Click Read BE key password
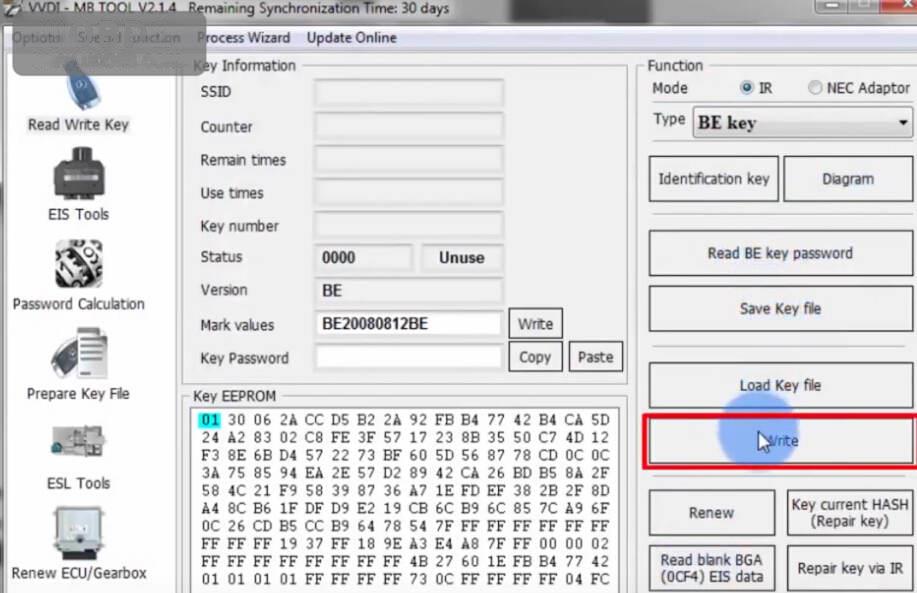917x593 pixels. 781,253
